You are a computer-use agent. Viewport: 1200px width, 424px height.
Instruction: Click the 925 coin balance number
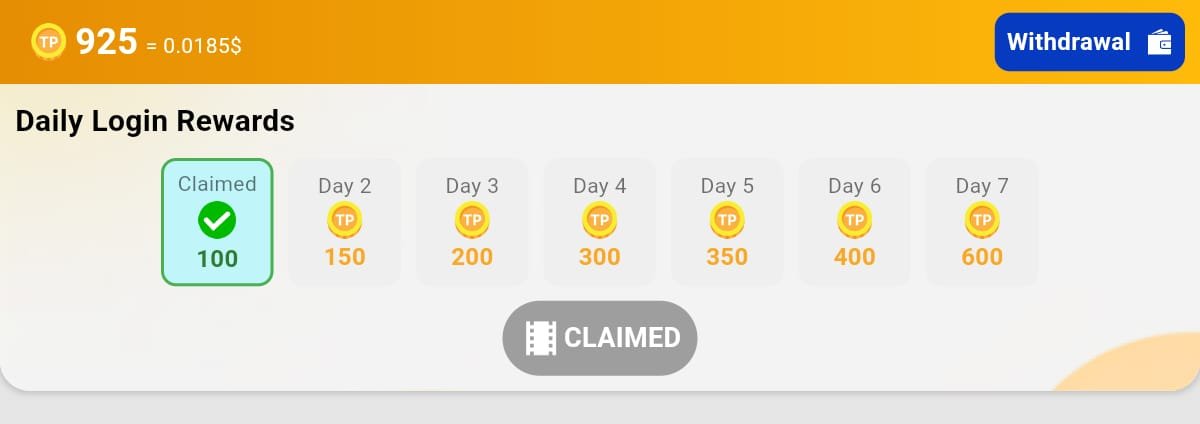pos(106,42)
